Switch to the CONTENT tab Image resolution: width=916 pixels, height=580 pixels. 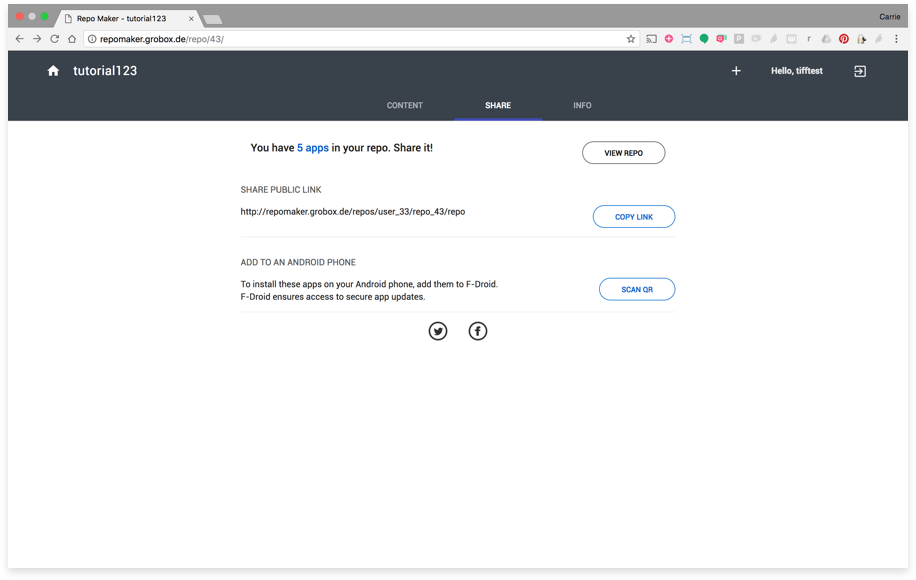pos(405,105)
